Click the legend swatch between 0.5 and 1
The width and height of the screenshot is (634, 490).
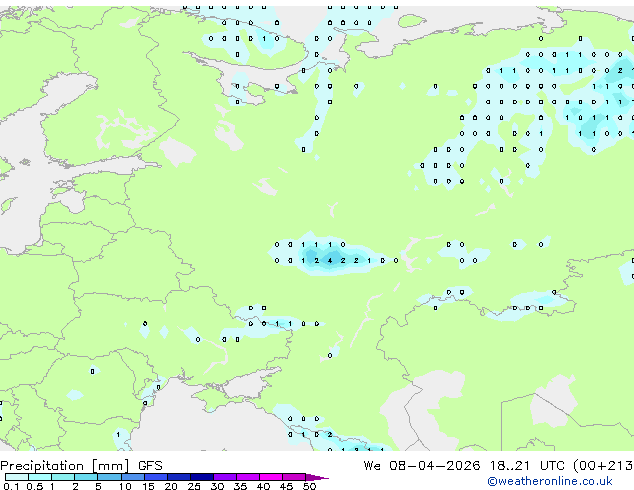[x=40, y=477]
